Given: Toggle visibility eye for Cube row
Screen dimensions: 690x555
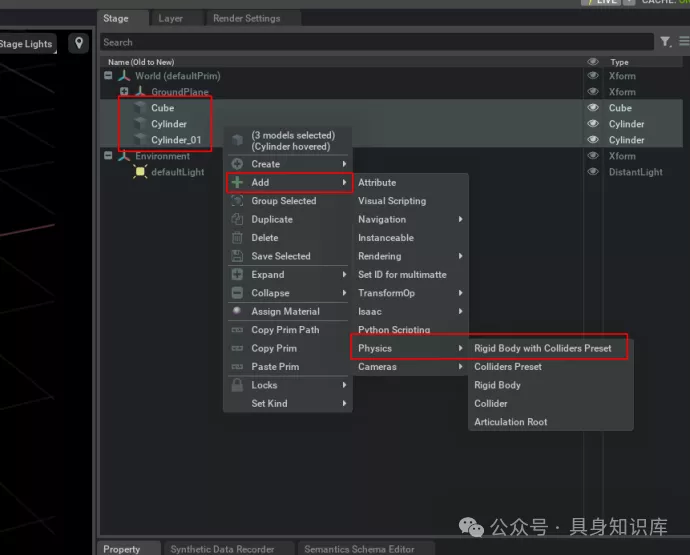Looking at the screenshot, I should click(593, 108).
